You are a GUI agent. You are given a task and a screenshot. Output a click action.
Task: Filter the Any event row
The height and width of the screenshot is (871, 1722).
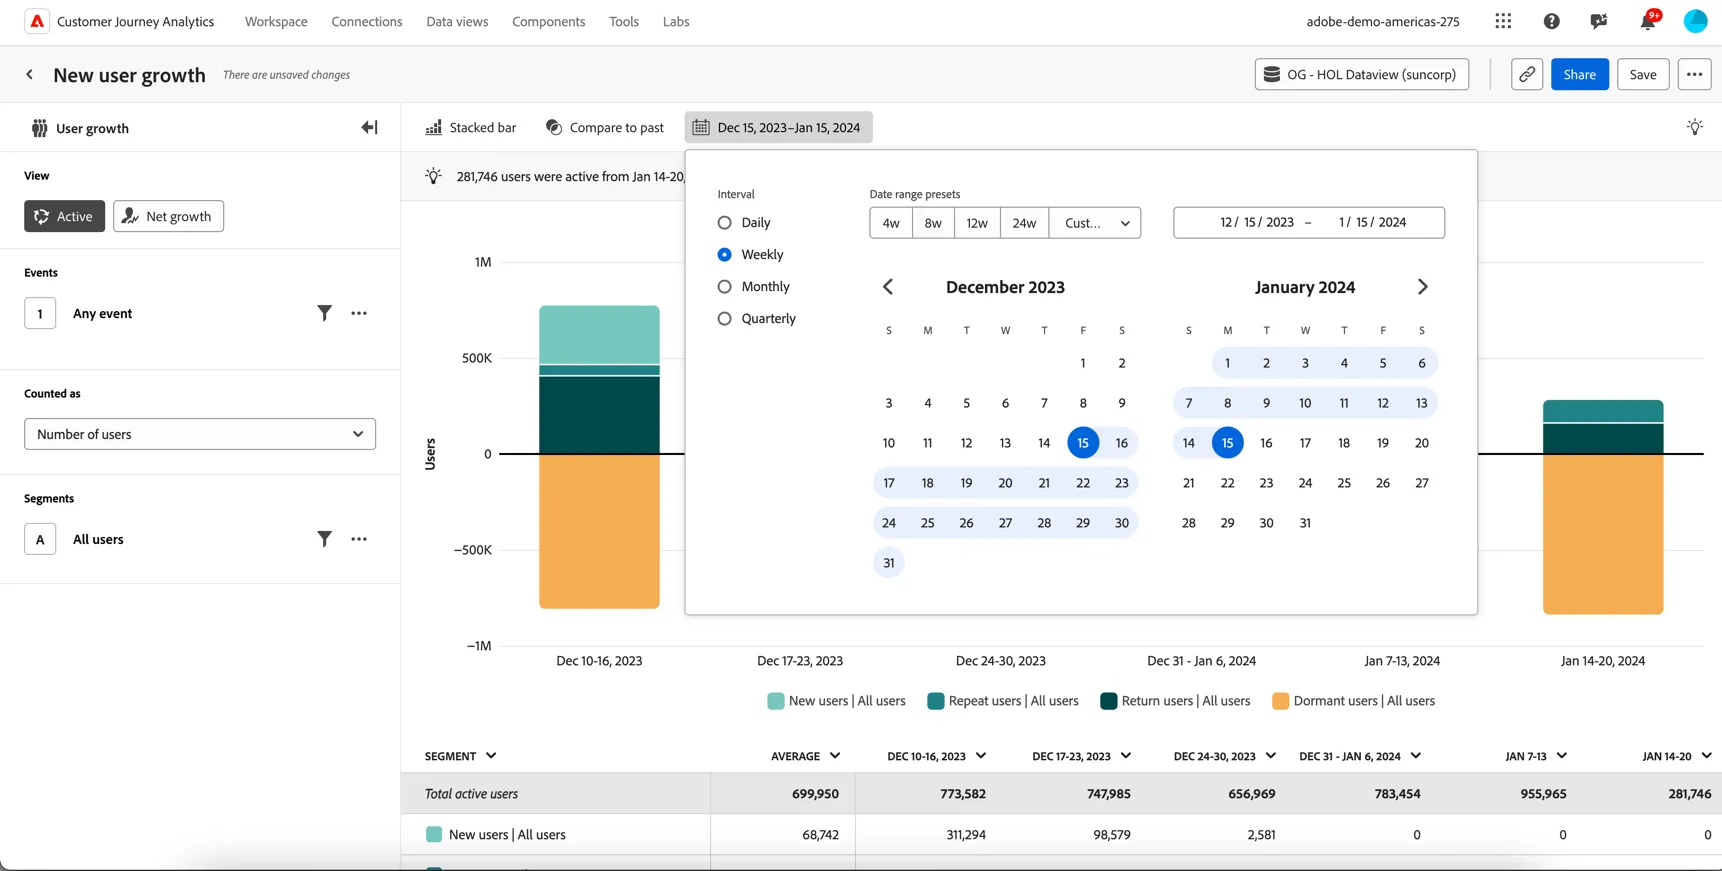(324, 313)
